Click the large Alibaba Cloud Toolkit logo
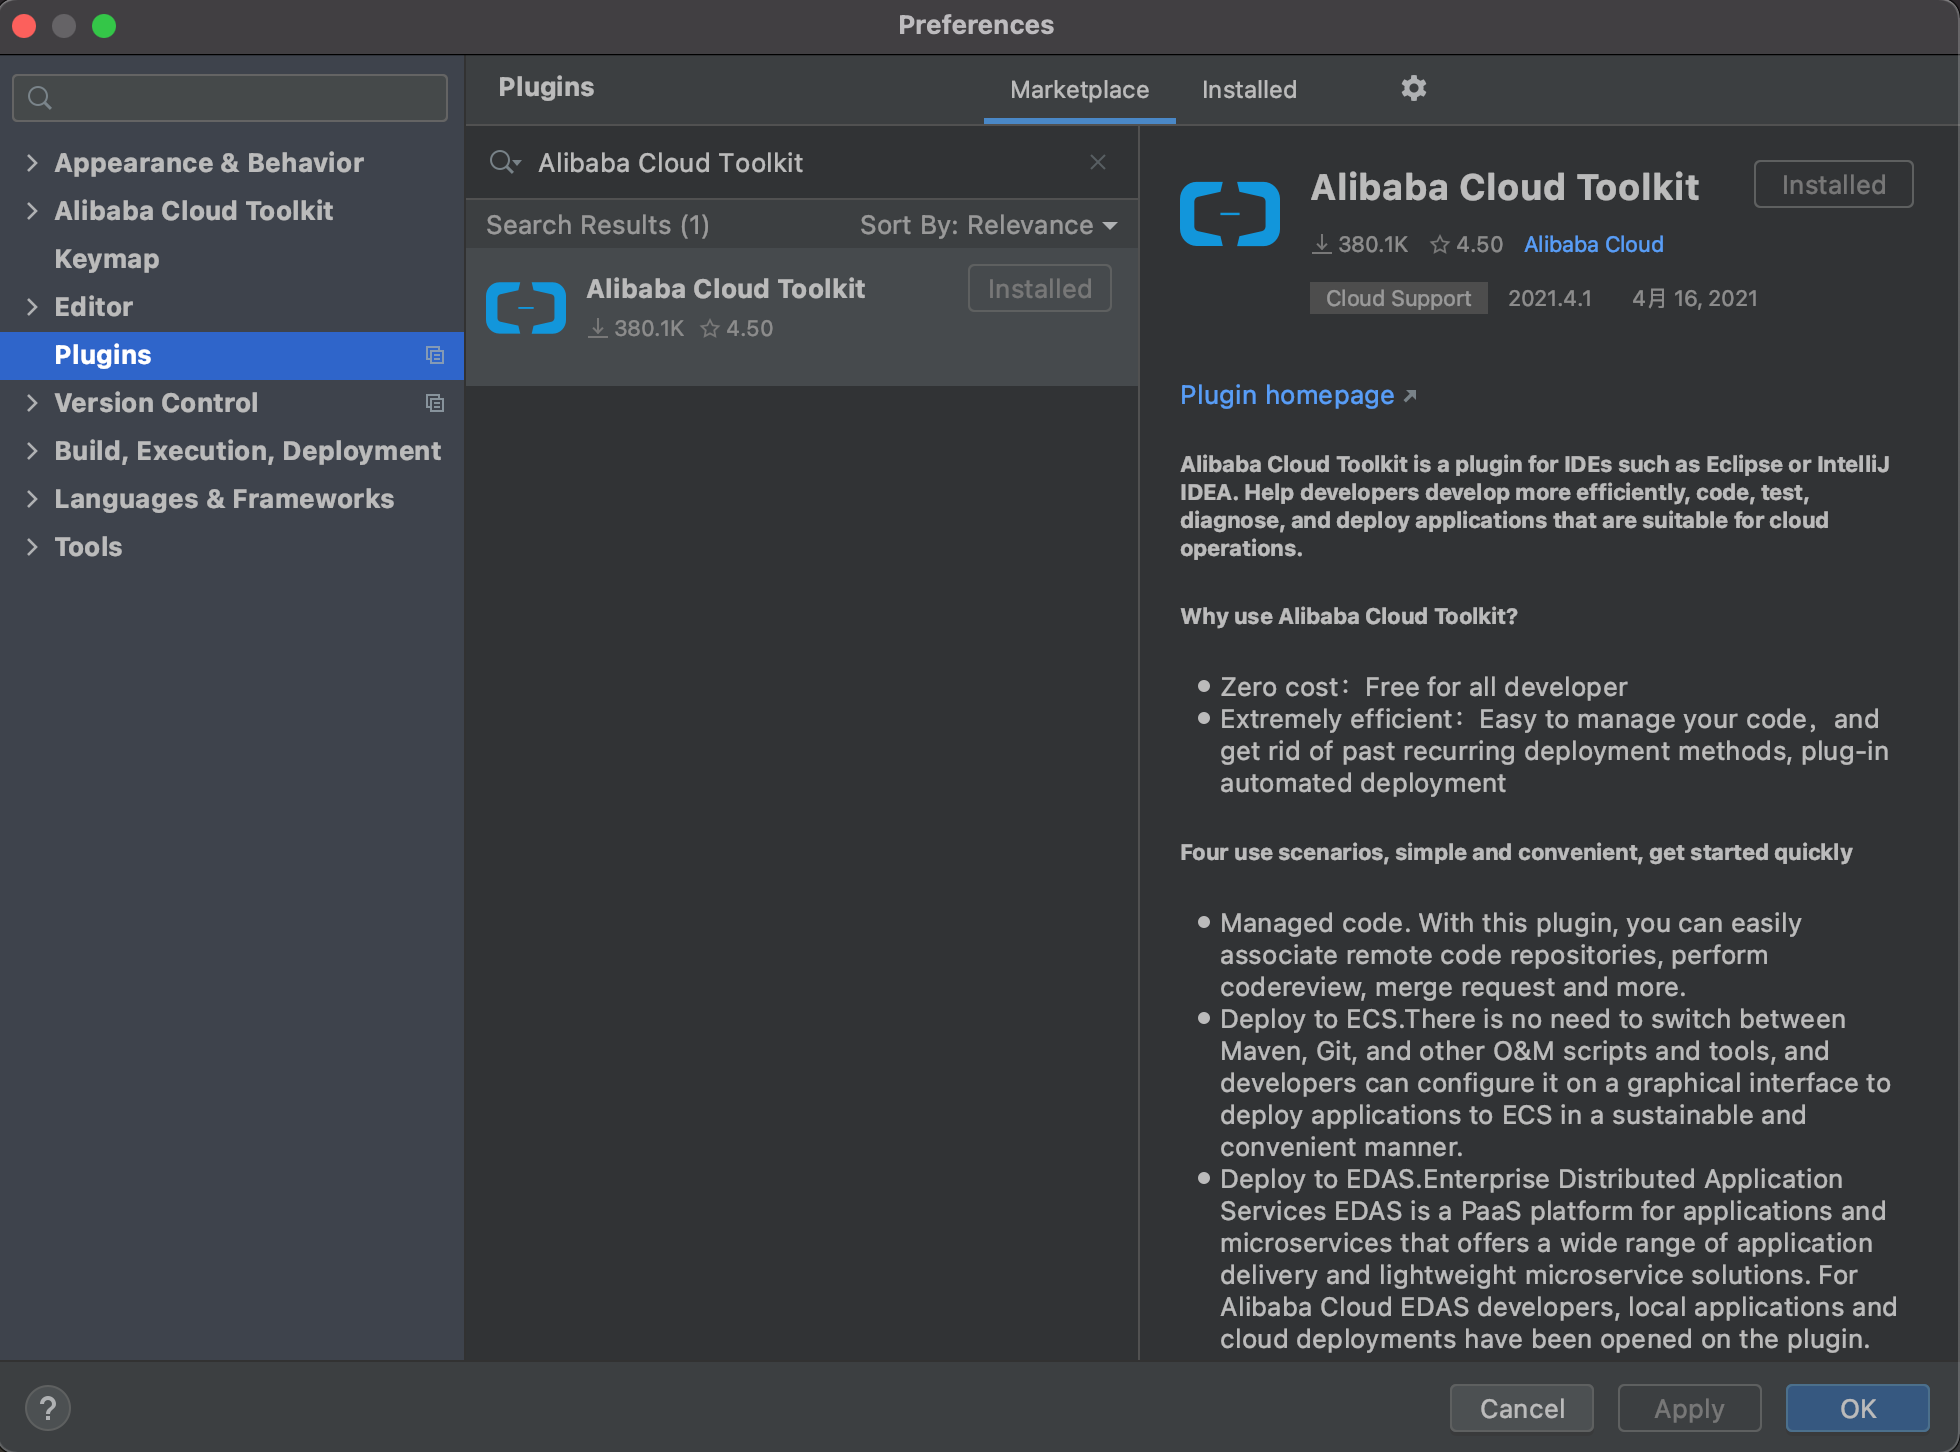The width and height of the screenshot is (1960, 1452). [x=1229, y=214]
